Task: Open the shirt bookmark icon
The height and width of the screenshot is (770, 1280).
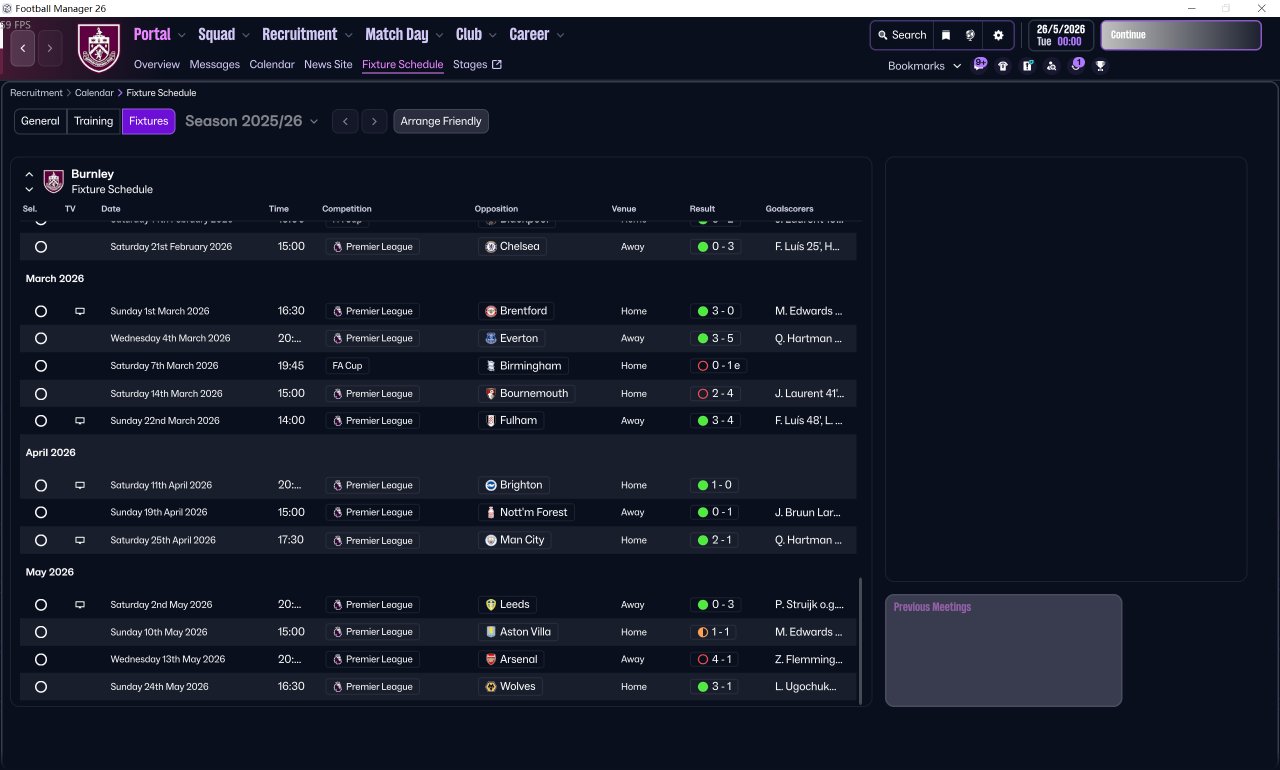Action: click(1003, 66)
